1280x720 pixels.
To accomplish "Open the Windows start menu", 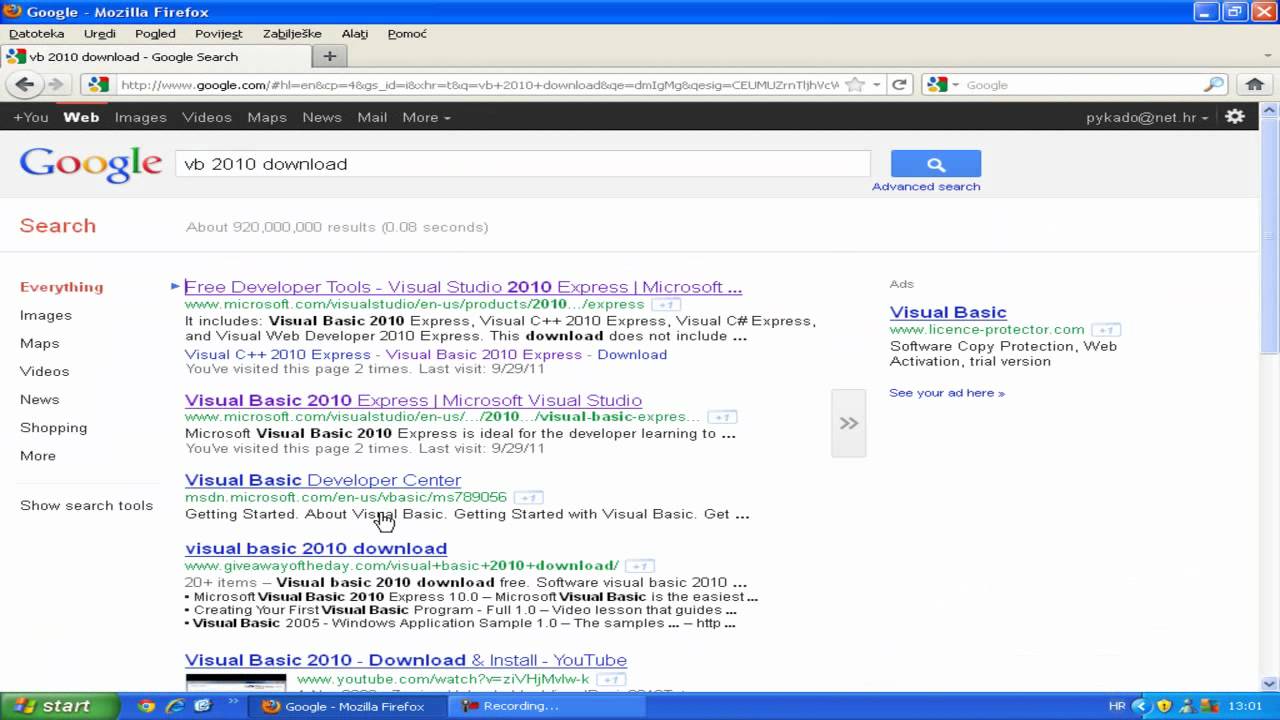I will coord(60,706).
